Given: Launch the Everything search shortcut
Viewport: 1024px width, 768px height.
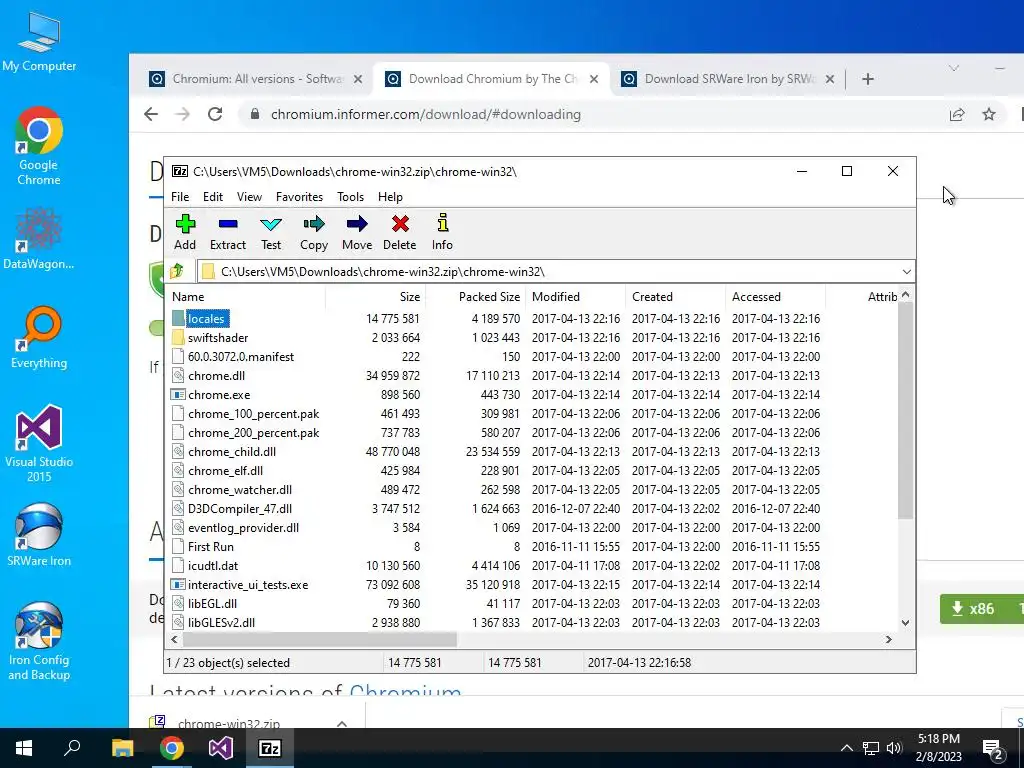Looking at the screenshot, I should click(39, 338).
